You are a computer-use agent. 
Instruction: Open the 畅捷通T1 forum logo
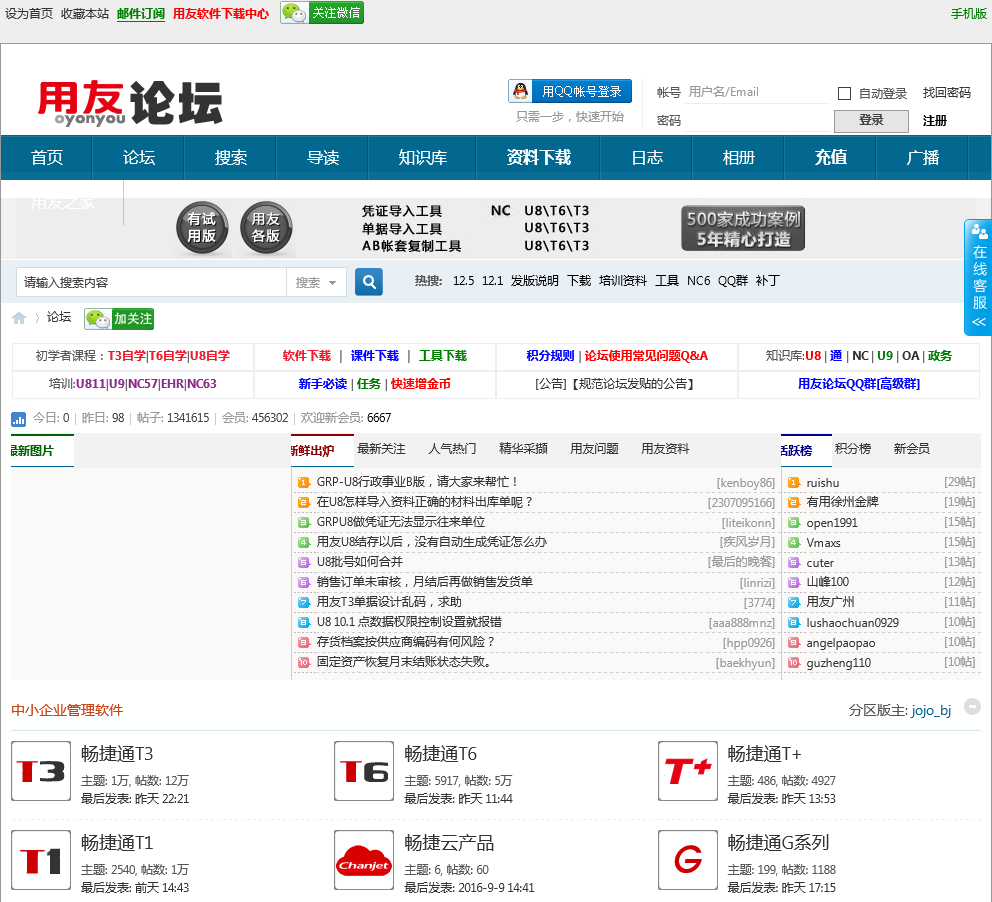[x=41, y=860]
